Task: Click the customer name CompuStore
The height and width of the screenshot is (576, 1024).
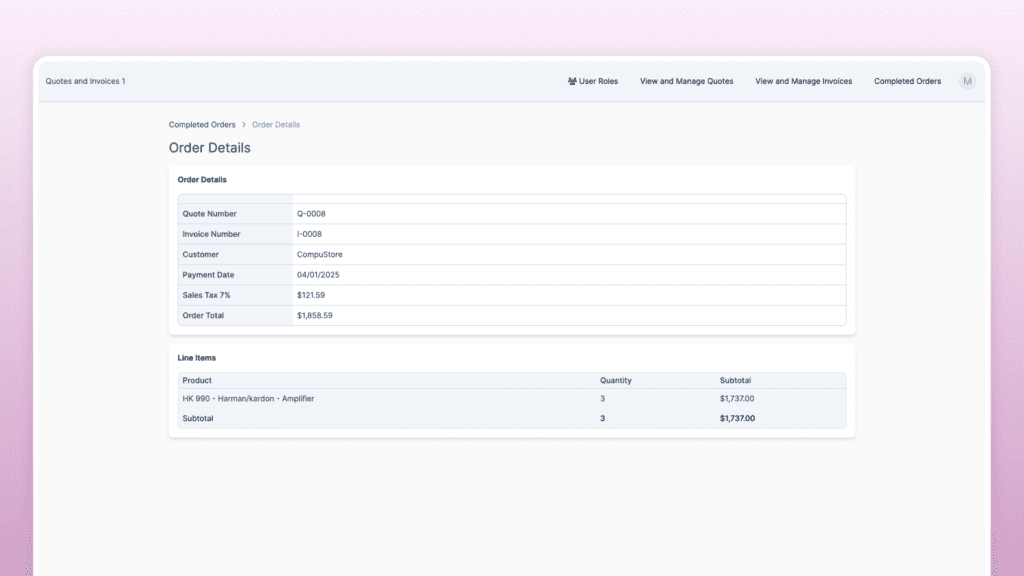Action: tap(319, 254)
